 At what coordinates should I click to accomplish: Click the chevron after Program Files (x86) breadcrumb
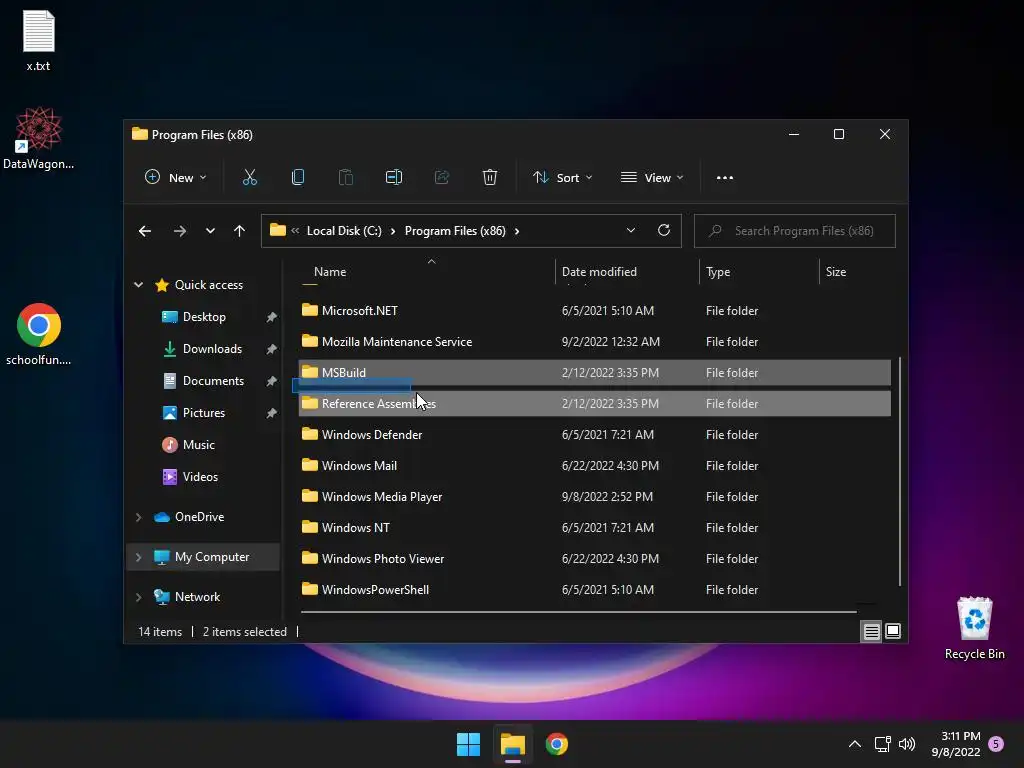pyautogui.click(x=517, y=231)
